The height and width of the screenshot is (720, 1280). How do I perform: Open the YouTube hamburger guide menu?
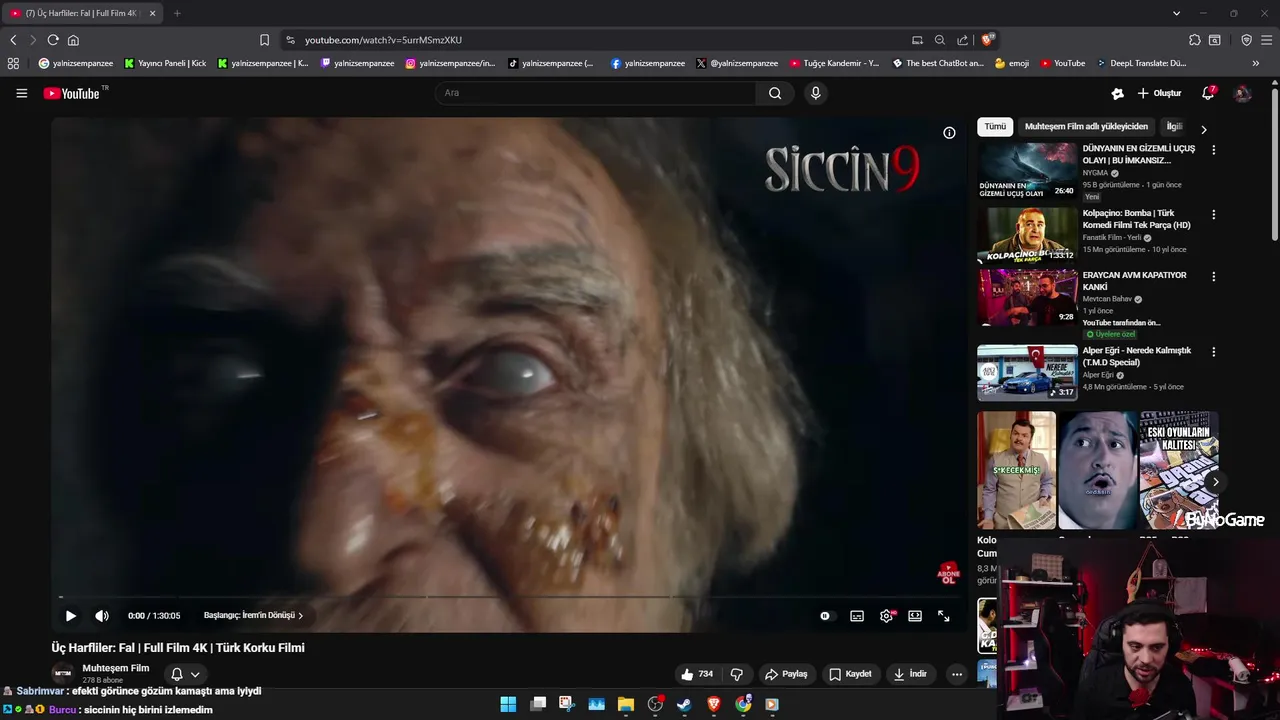coord(21,93)
